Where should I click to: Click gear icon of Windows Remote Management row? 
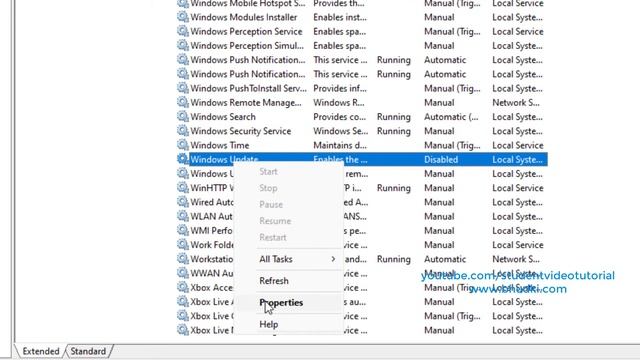[182, 102]
